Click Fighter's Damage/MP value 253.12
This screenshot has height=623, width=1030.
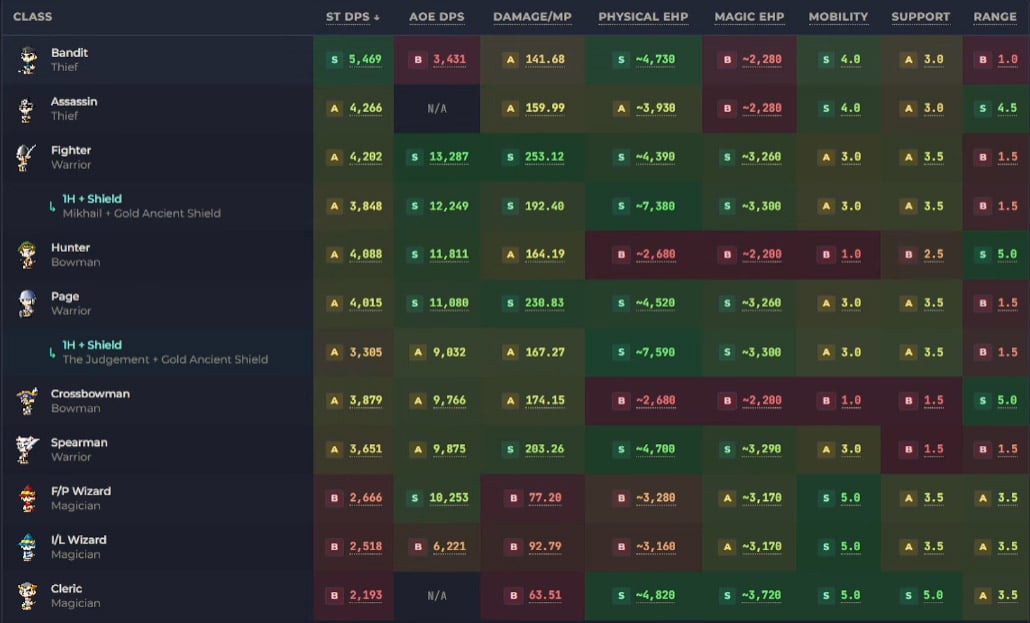pyautogui.click(x=545, y=157)
